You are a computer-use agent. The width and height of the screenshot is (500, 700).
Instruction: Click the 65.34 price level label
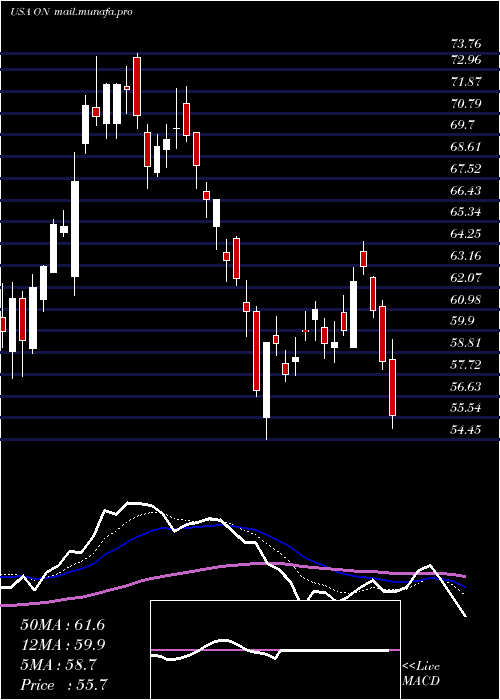click(467, 212)
